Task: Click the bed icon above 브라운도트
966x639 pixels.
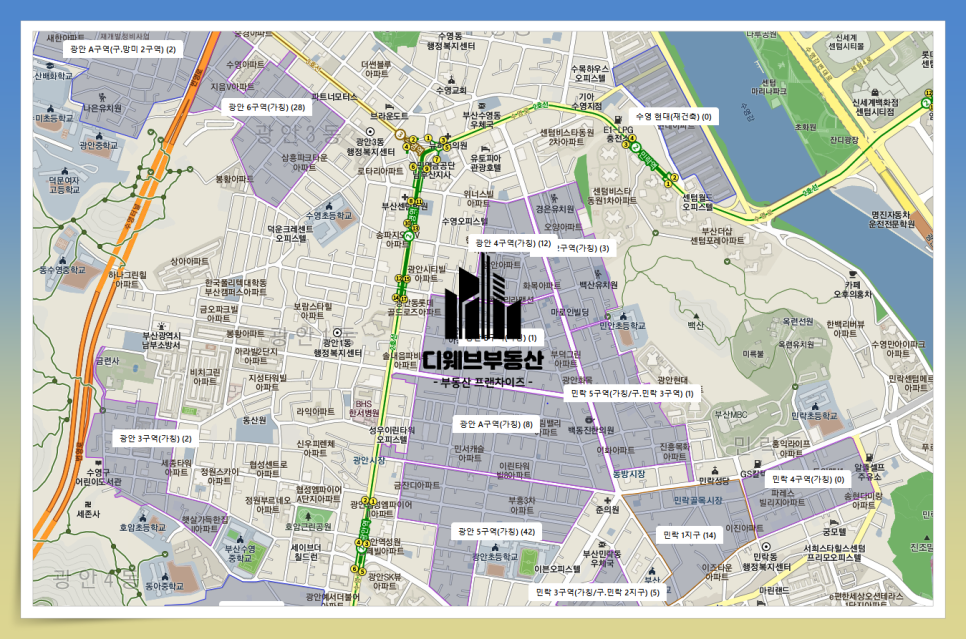Action: (x=389, y=106)
